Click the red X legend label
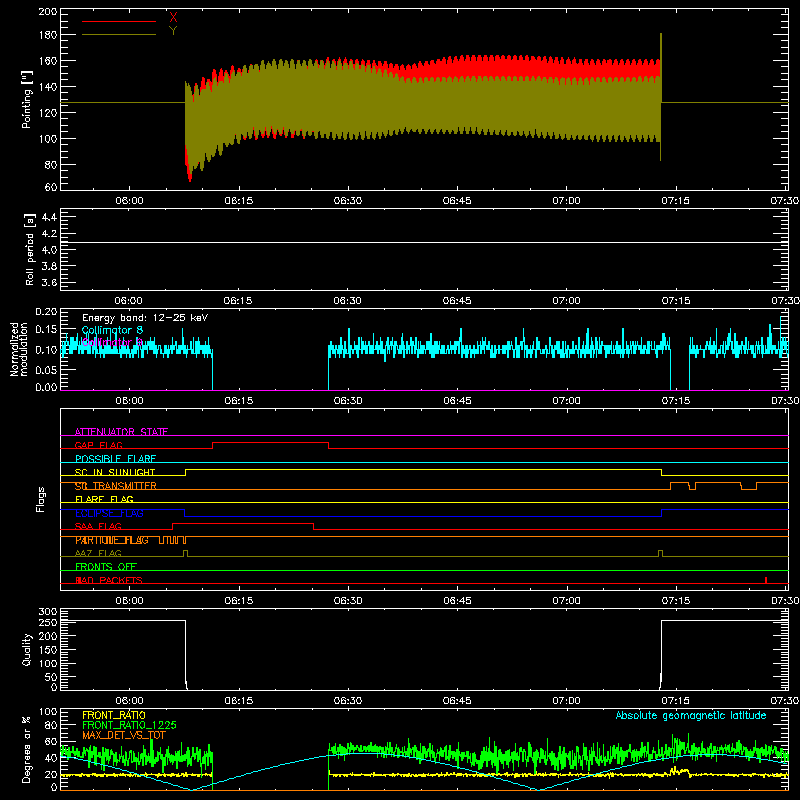Image resolution: width=800 pixels, height=800 pixels. (x=173, y=18)
